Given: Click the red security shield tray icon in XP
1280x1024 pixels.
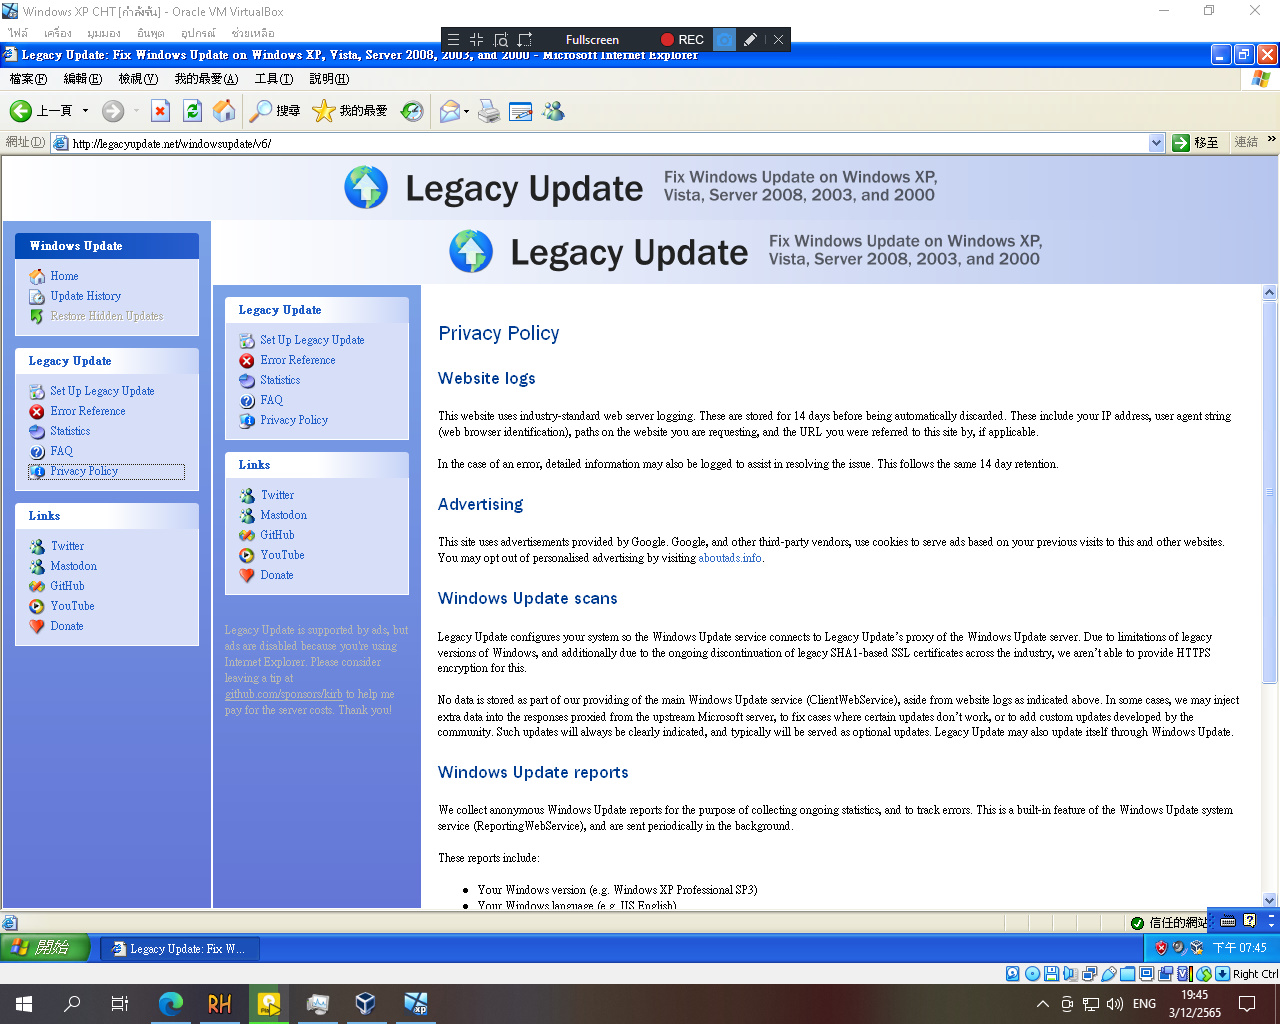Looking at the screenshot, I should 1161,947.
